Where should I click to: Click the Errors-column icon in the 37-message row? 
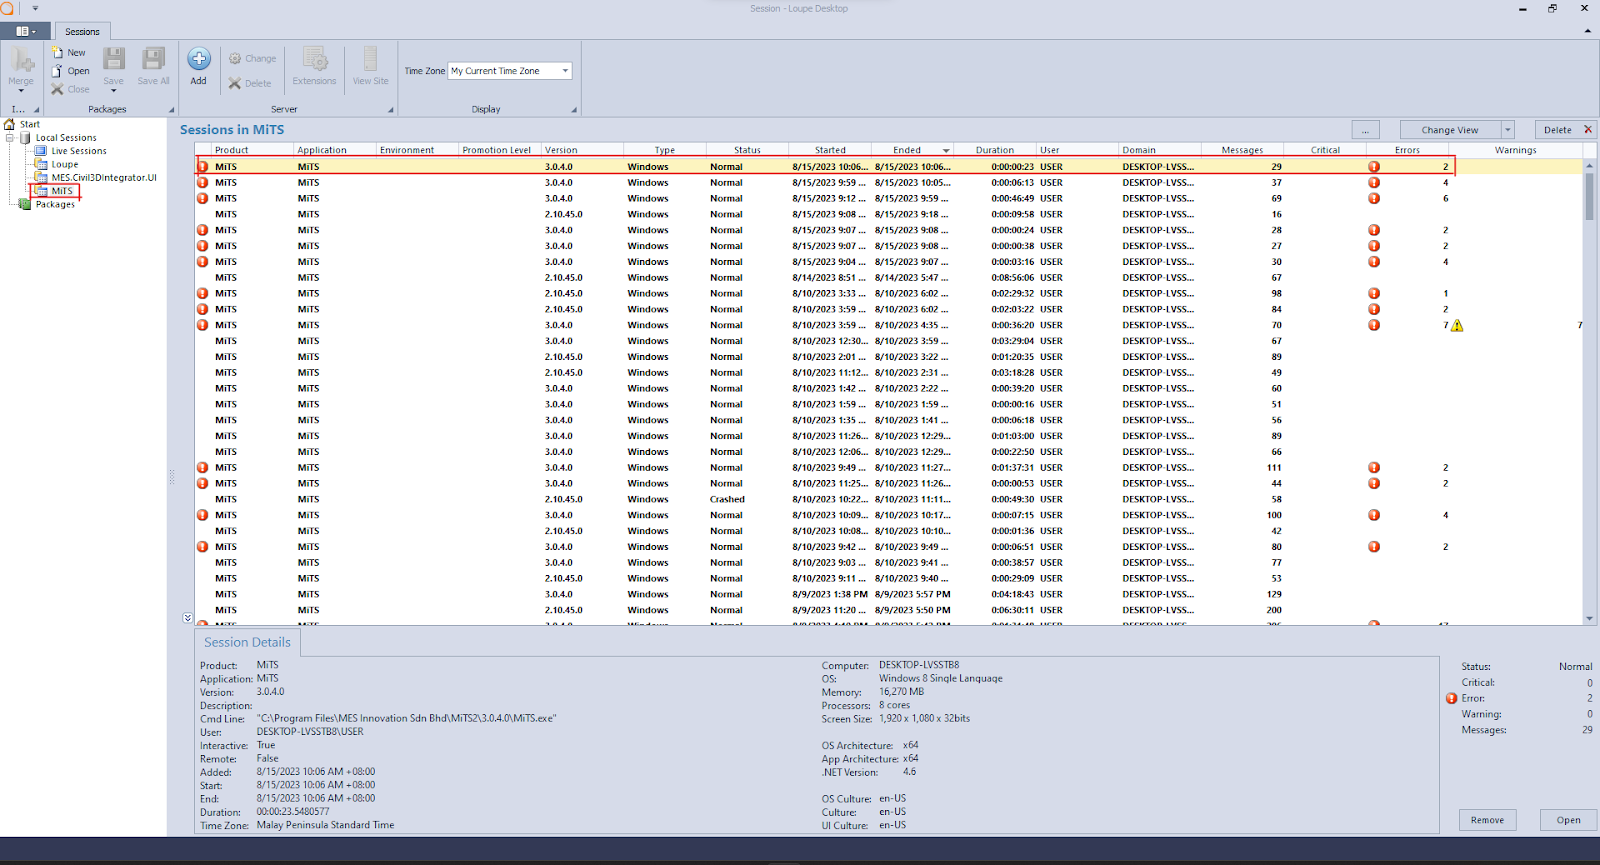click(1374, 183)
